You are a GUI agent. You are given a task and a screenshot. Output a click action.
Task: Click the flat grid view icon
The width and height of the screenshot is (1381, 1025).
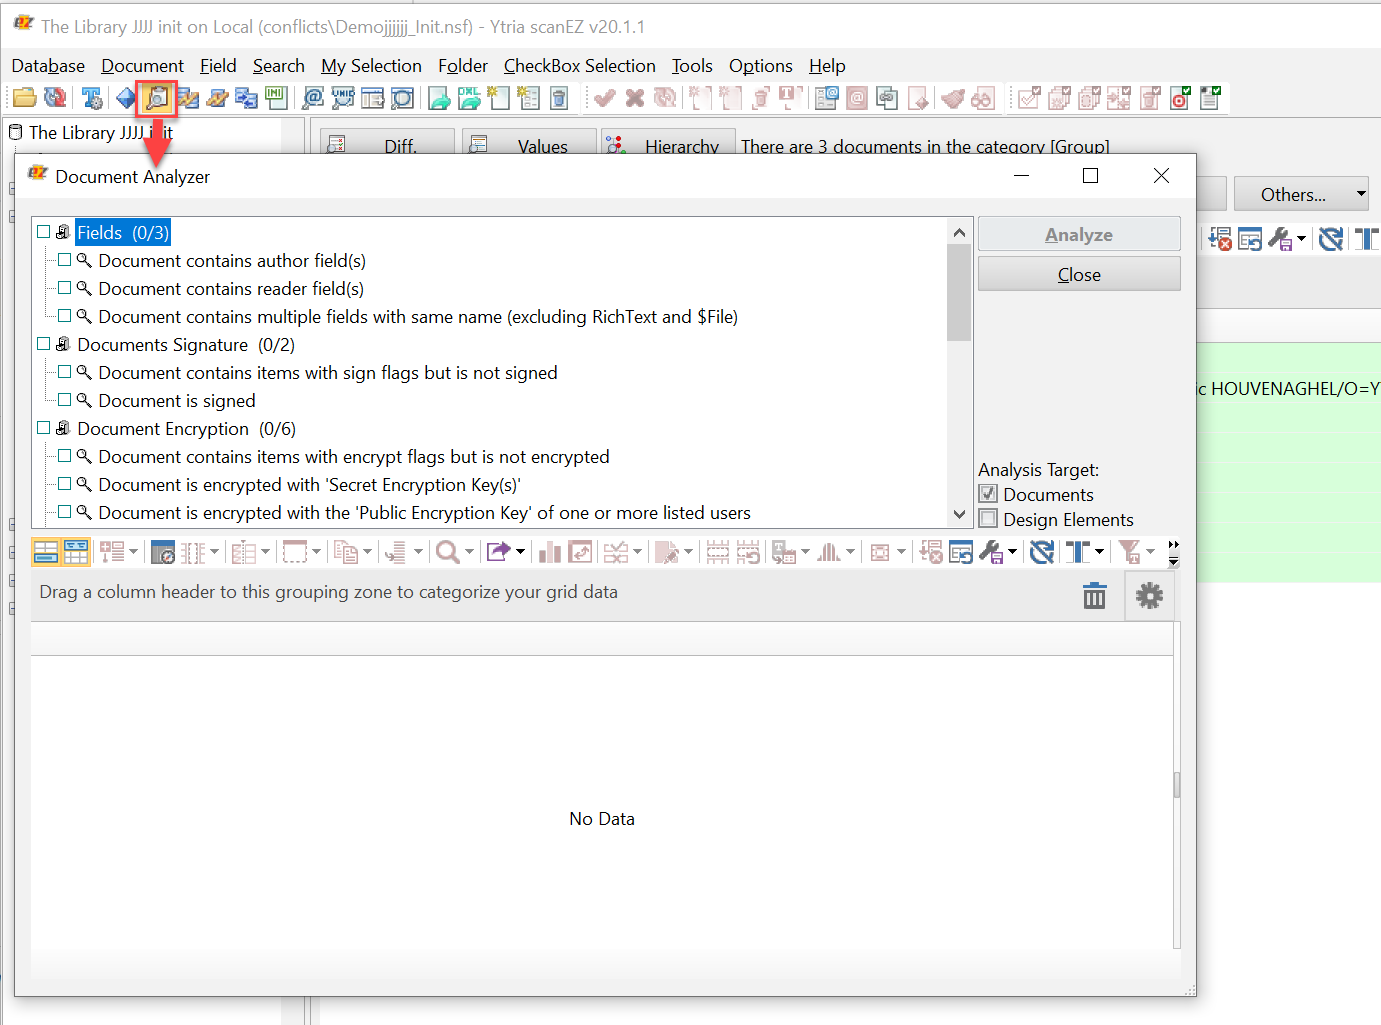point(46,552)
